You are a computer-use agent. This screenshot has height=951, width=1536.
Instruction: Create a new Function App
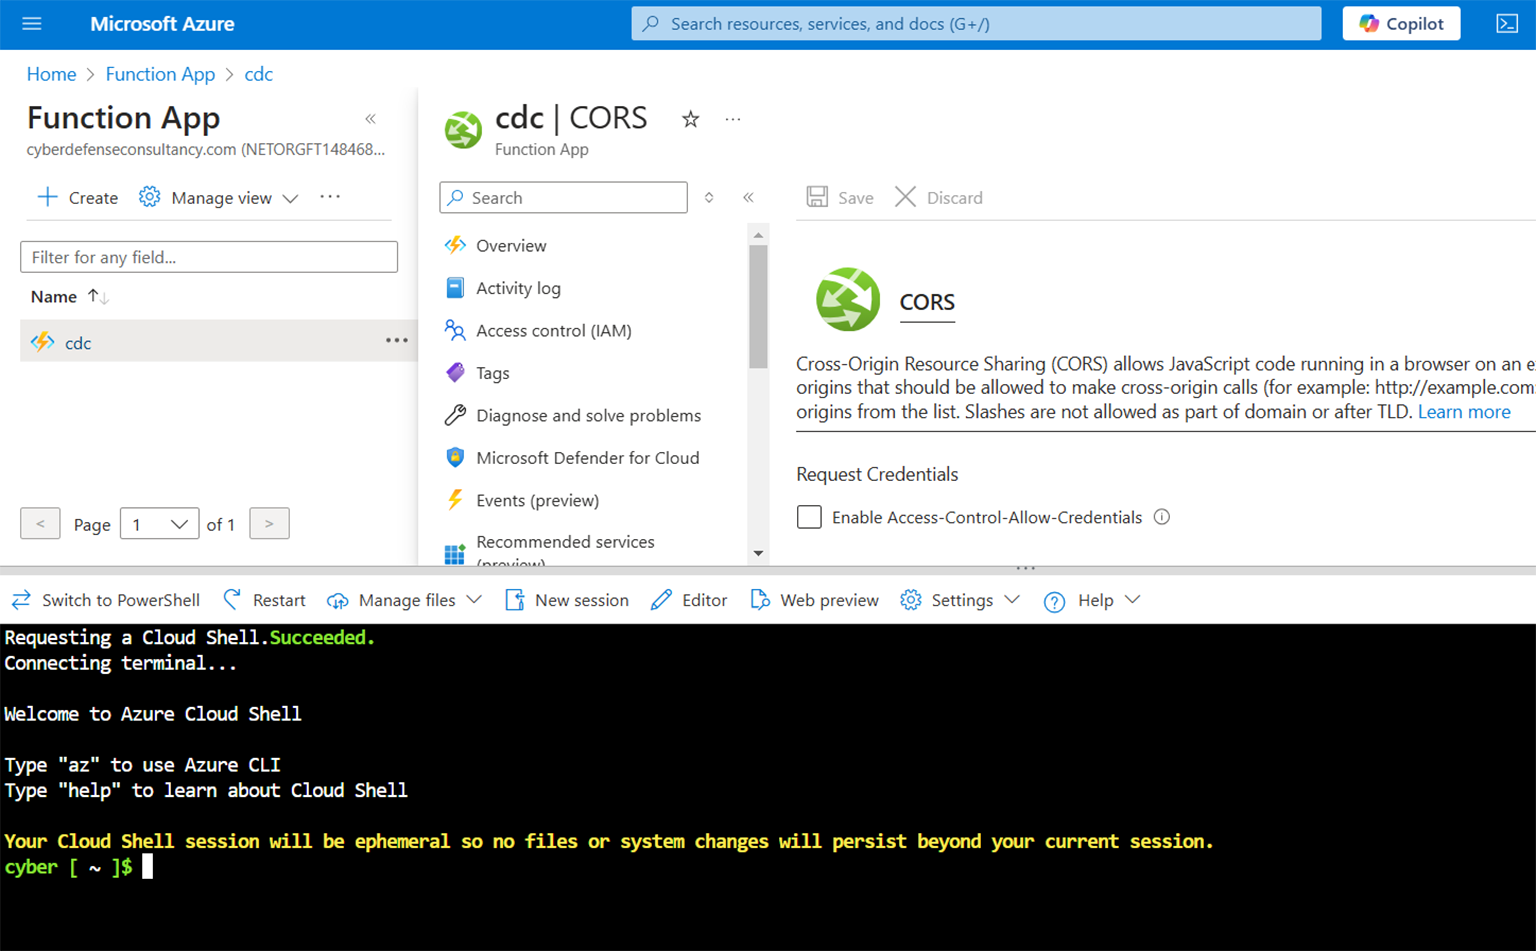(78, 197)
